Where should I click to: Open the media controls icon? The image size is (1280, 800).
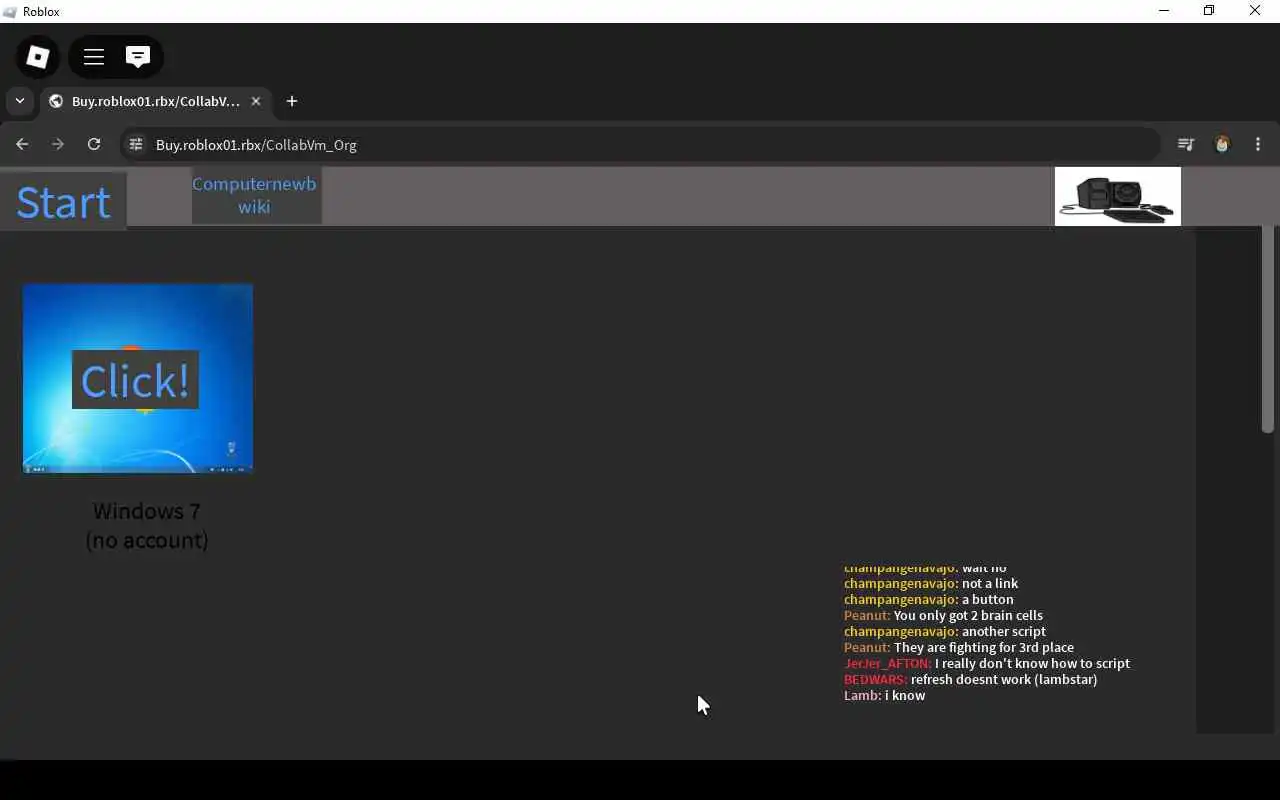click(x=1186, y=144)
